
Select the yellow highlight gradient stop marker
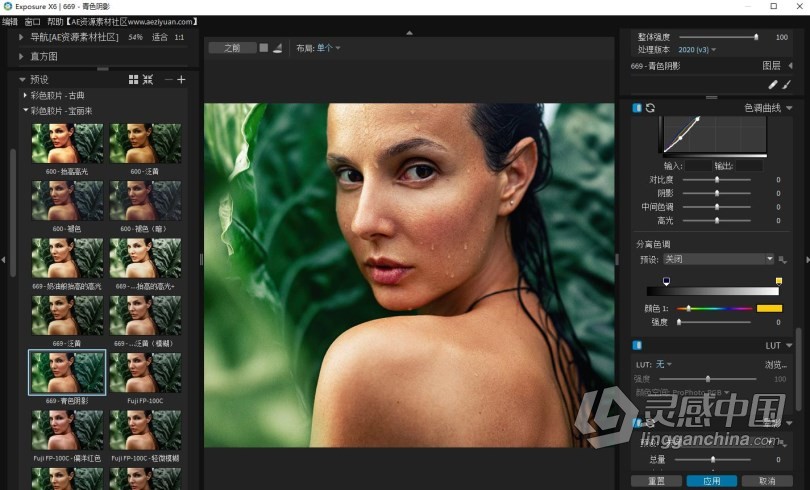click(x=778, y=281)
